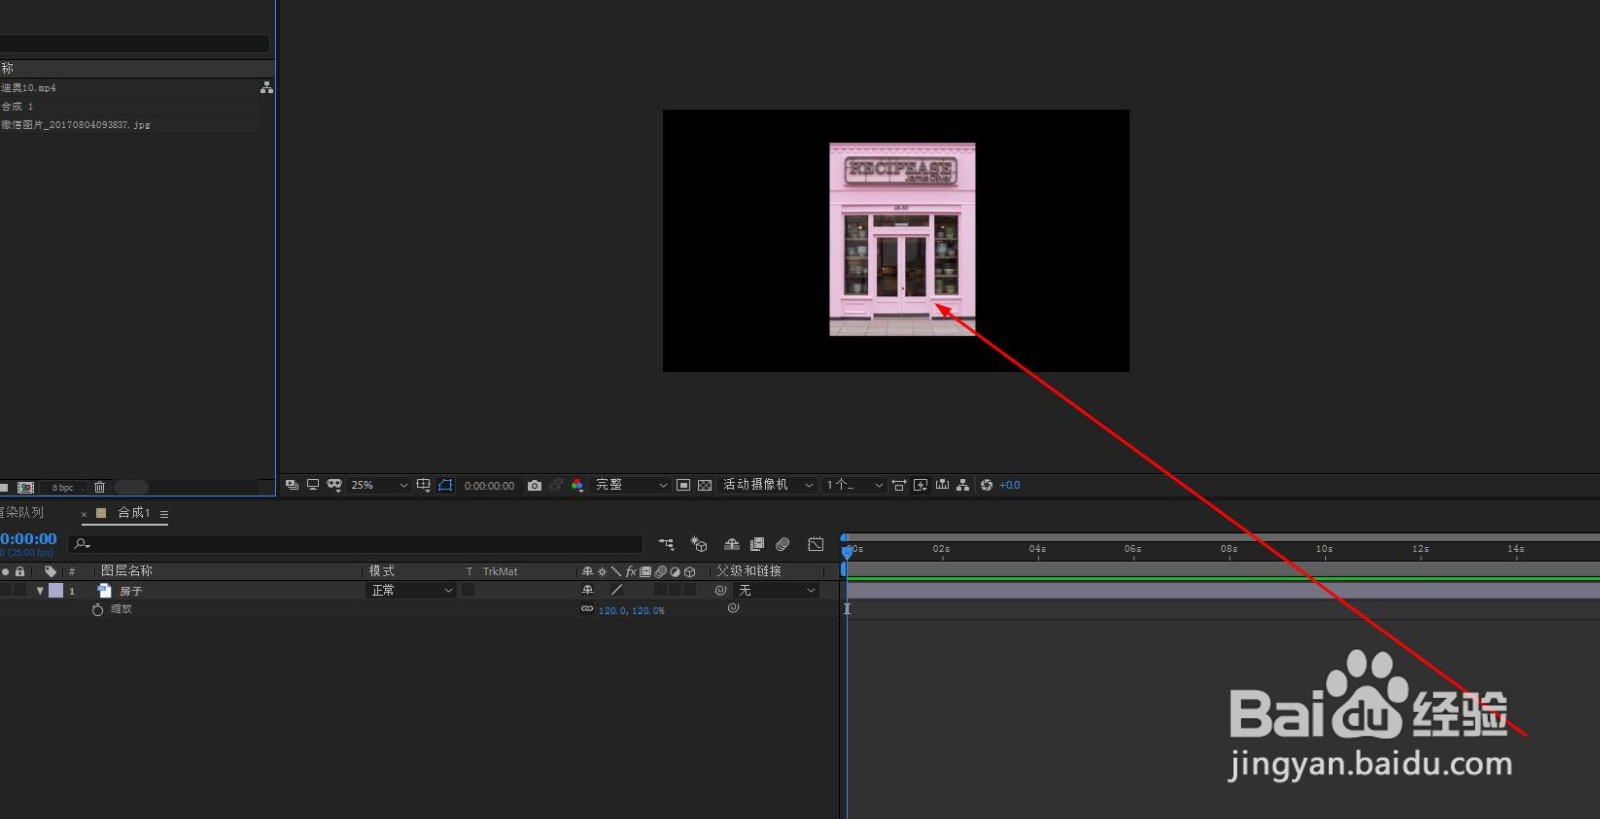Click the timeline layer search field

click(355, 543)
